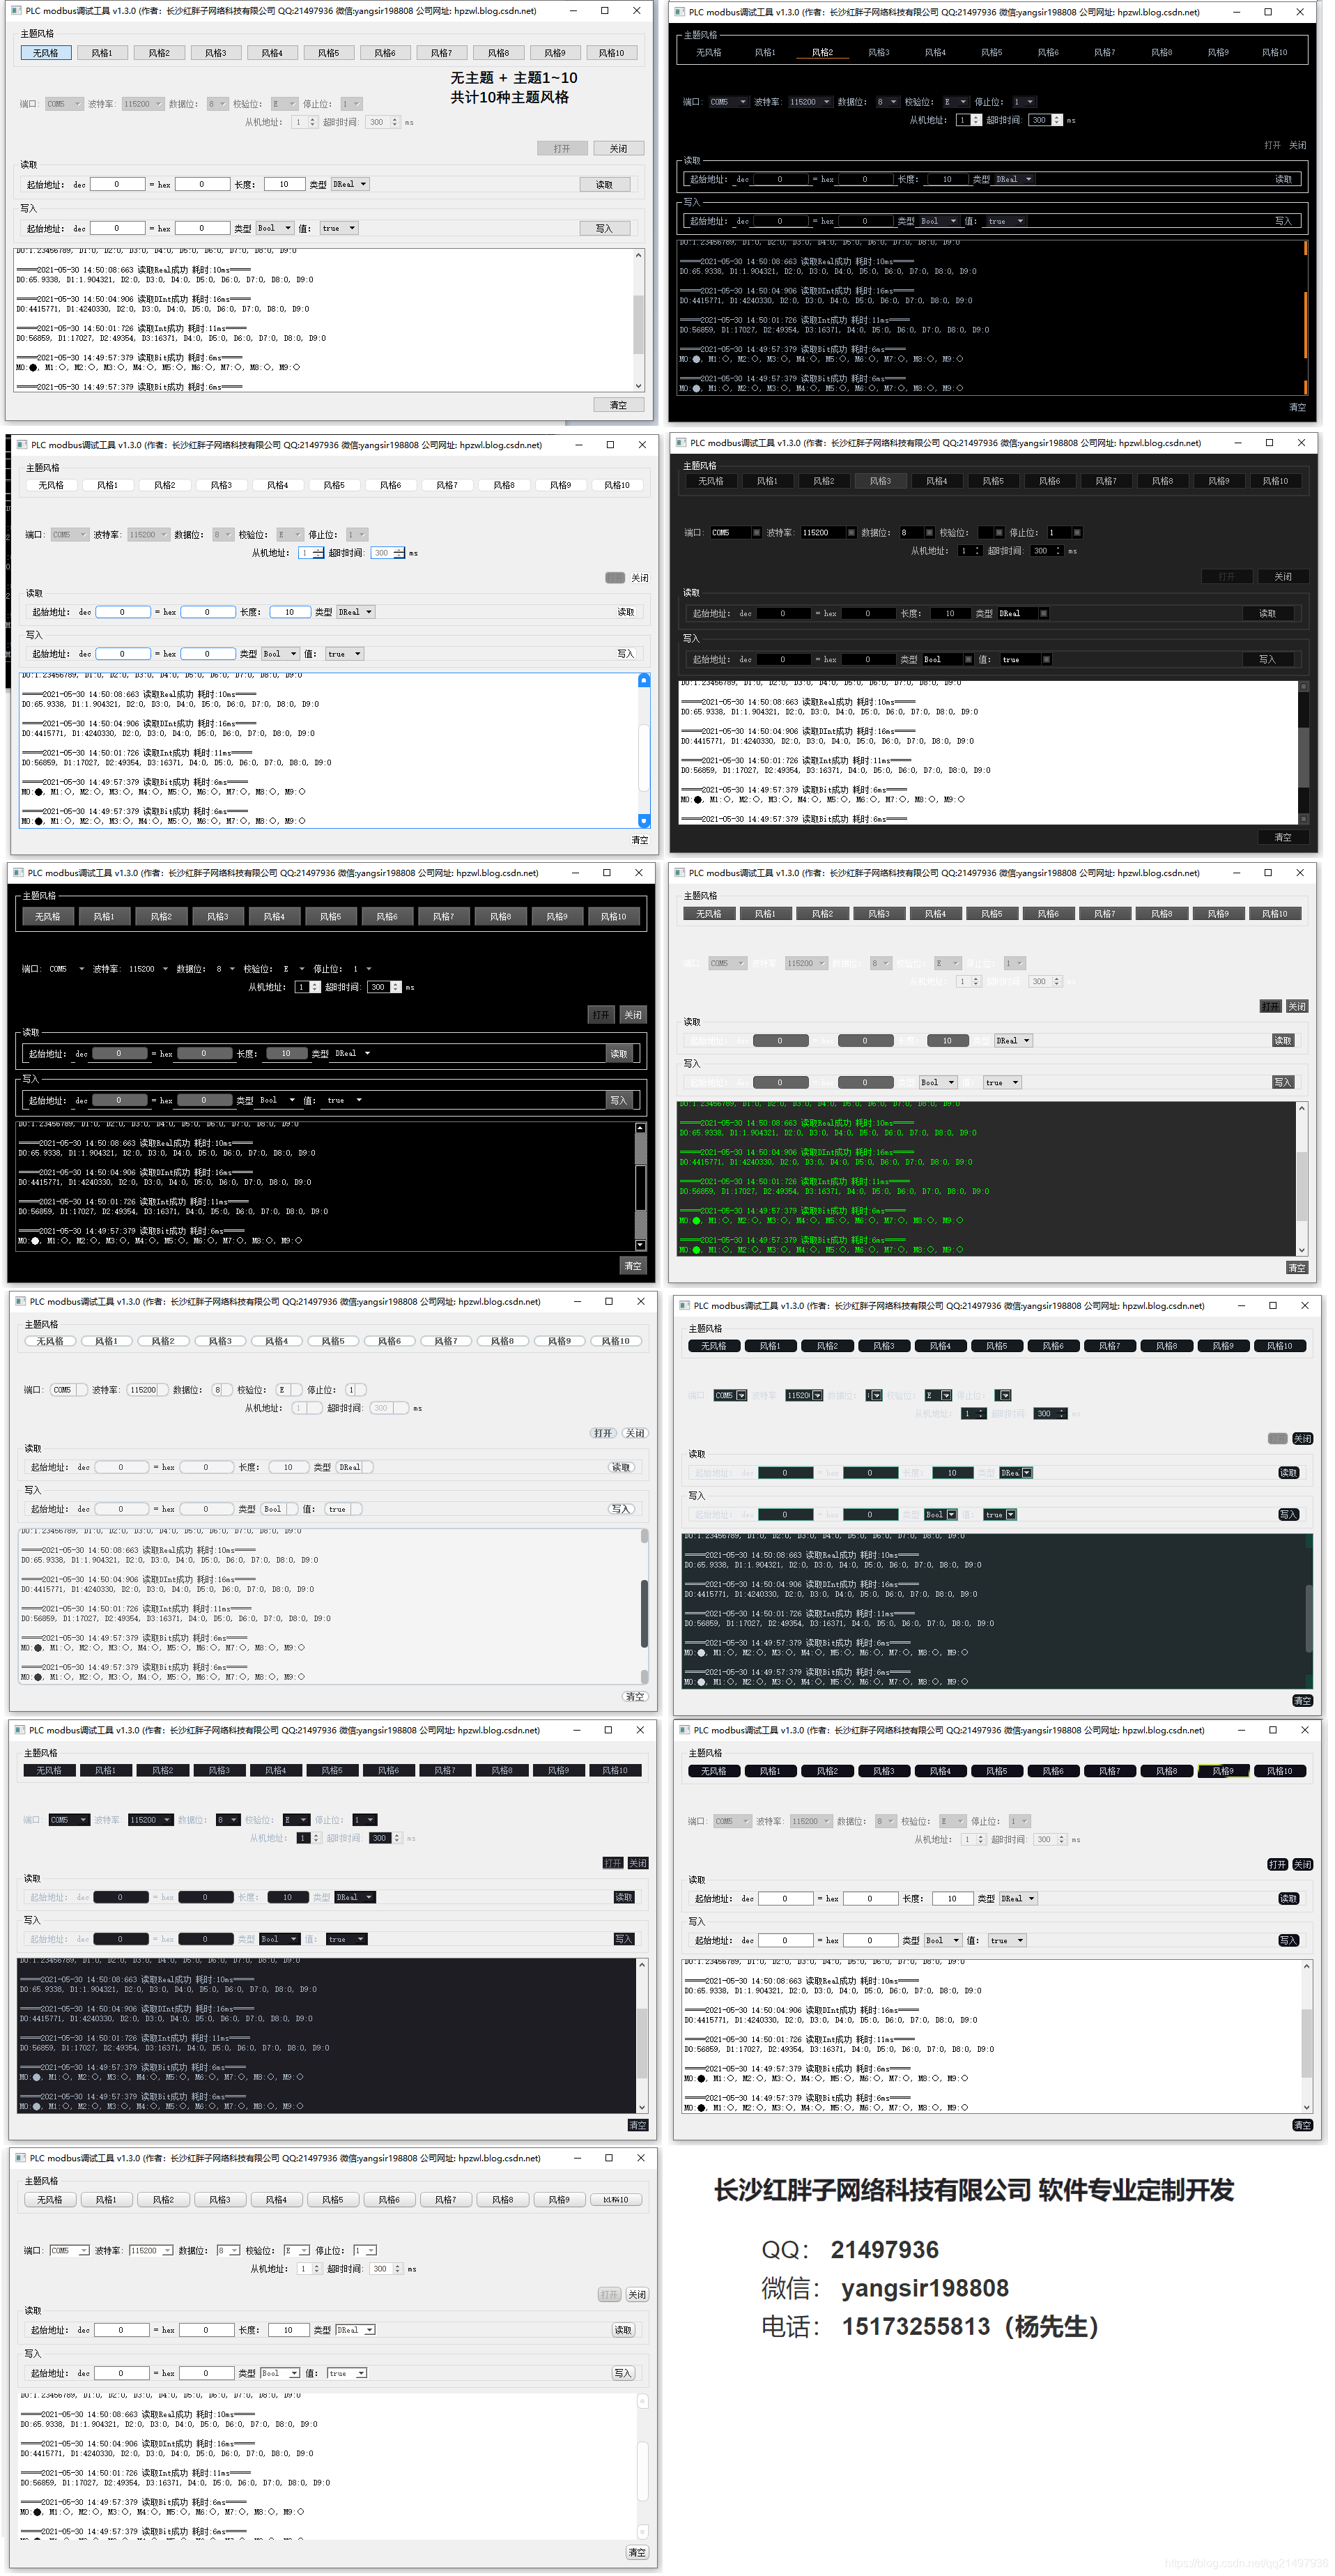
Task: Click 关闭 button in default unthemed window
Action: (x=619, y=148)
